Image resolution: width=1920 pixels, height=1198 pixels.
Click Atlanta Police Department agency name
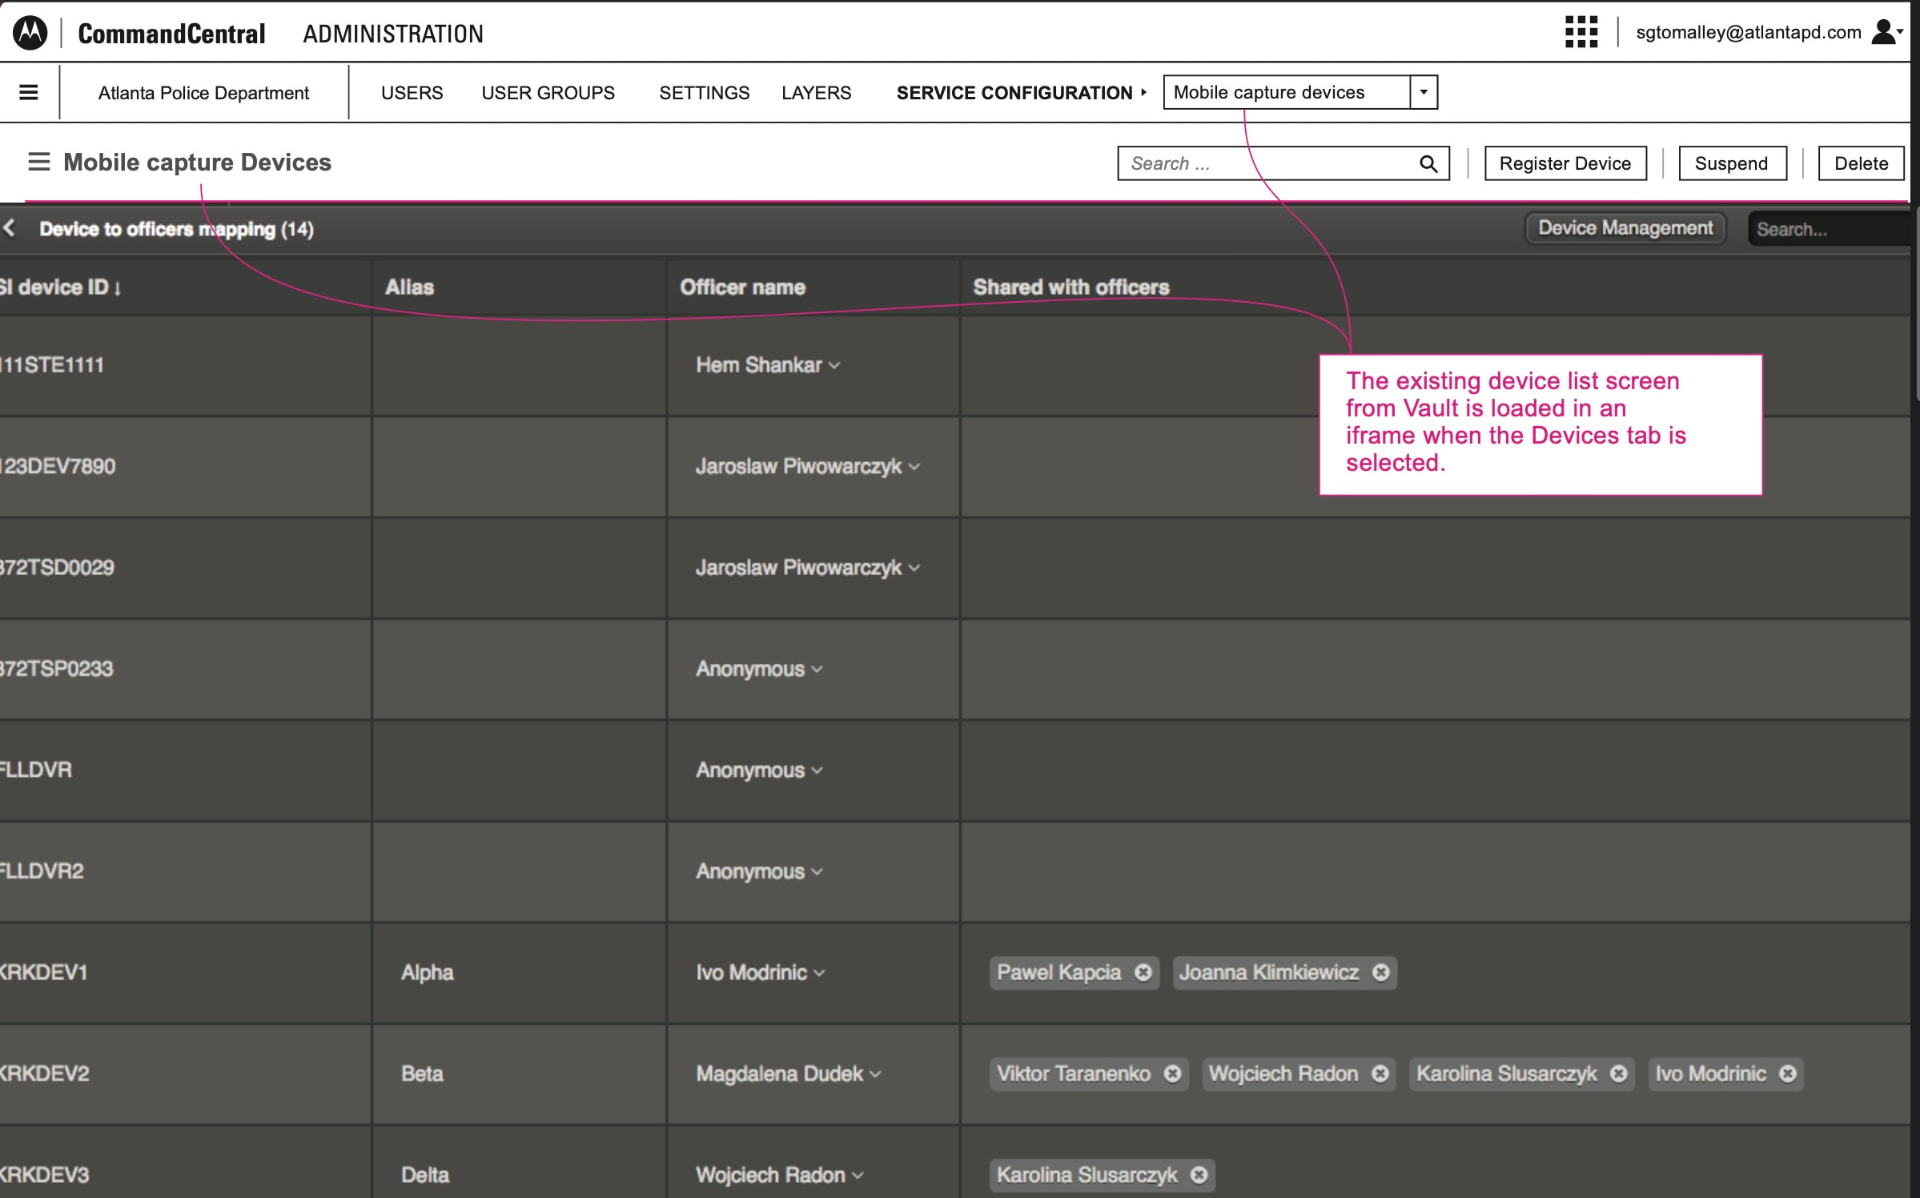click(x=203, y=93)
